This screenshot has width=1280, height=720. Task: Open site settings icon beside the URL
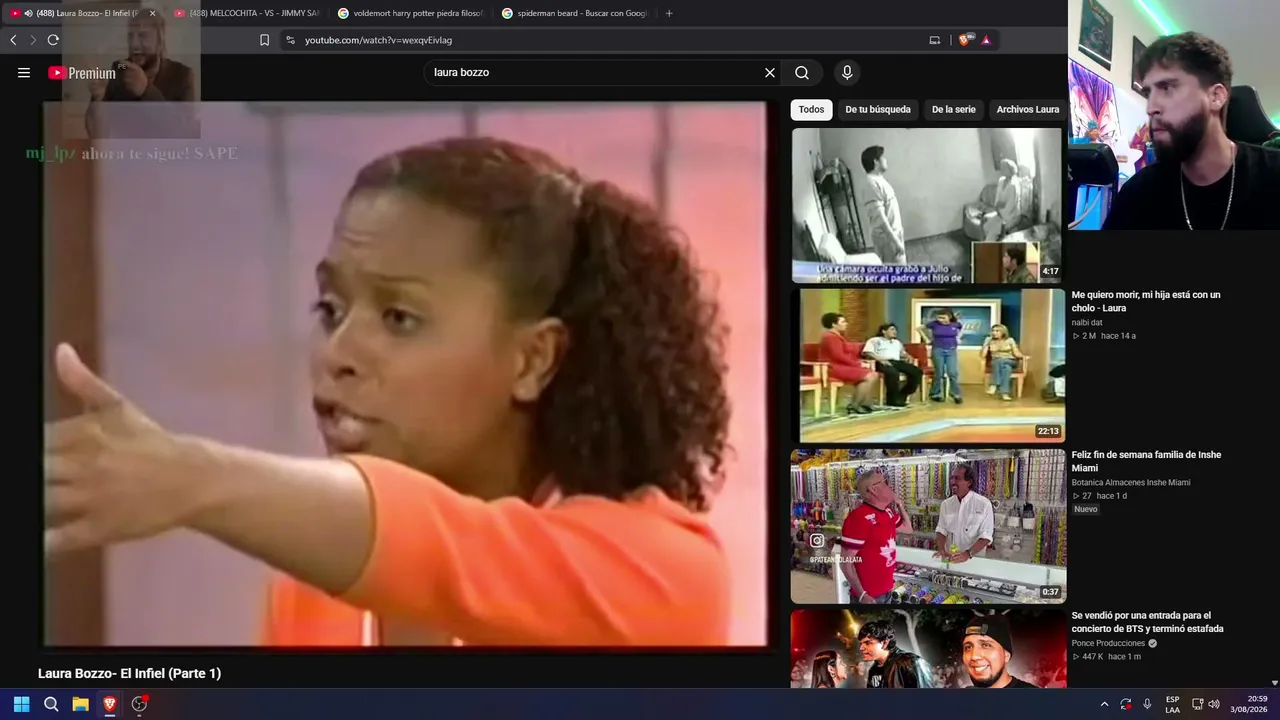(290, 40)
